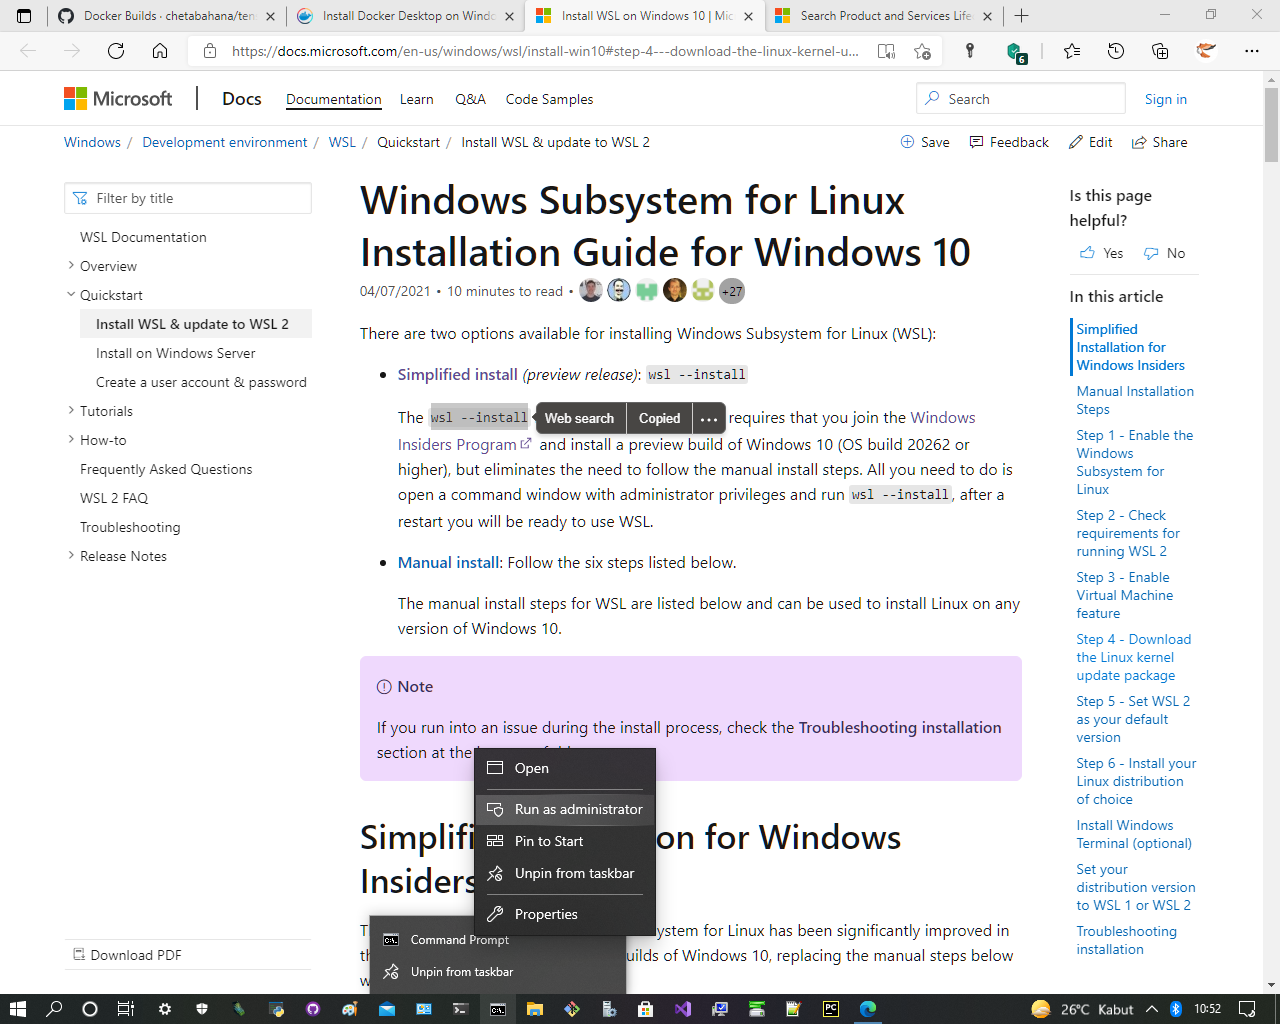This screenshot has width=1280, height=1024.
Task: Open notification center icon
Action: (1247, 1009)
